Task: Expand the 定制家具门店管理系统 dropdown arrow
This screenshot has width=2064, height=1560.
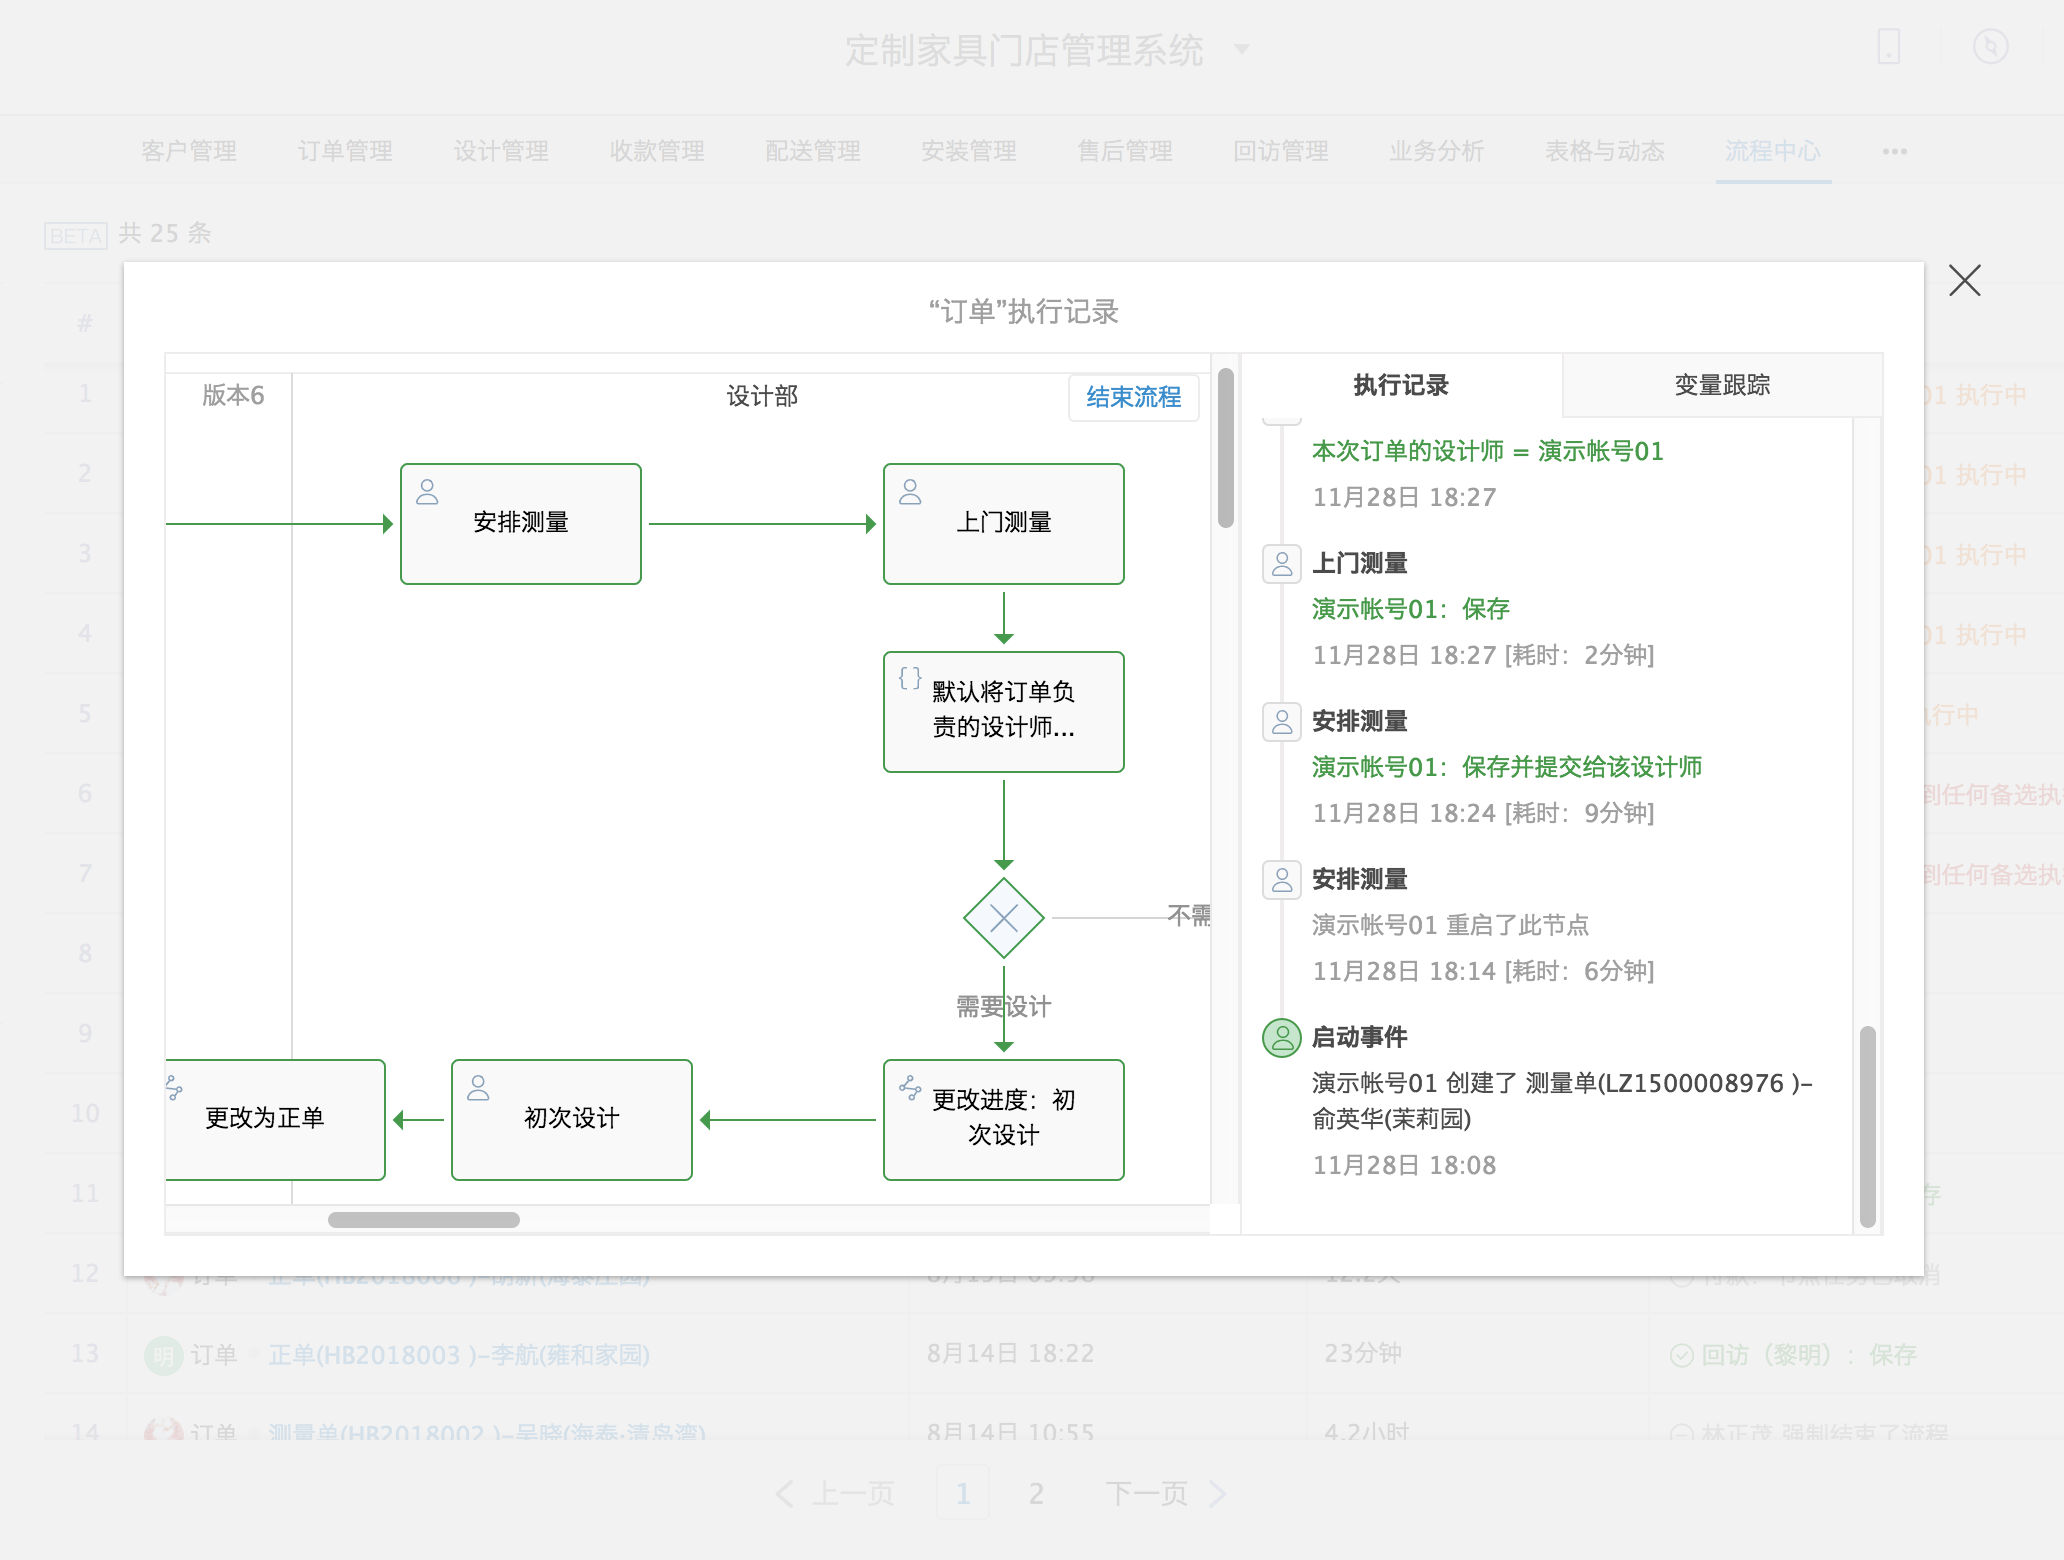Action: (x=1242, y=48)
